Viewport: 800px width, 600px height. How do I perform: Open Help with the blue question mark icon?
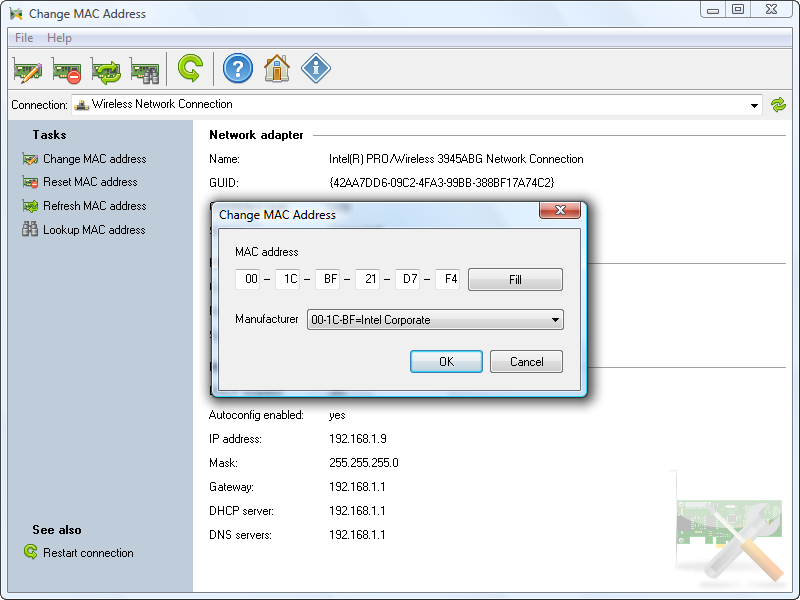[238, 69]
